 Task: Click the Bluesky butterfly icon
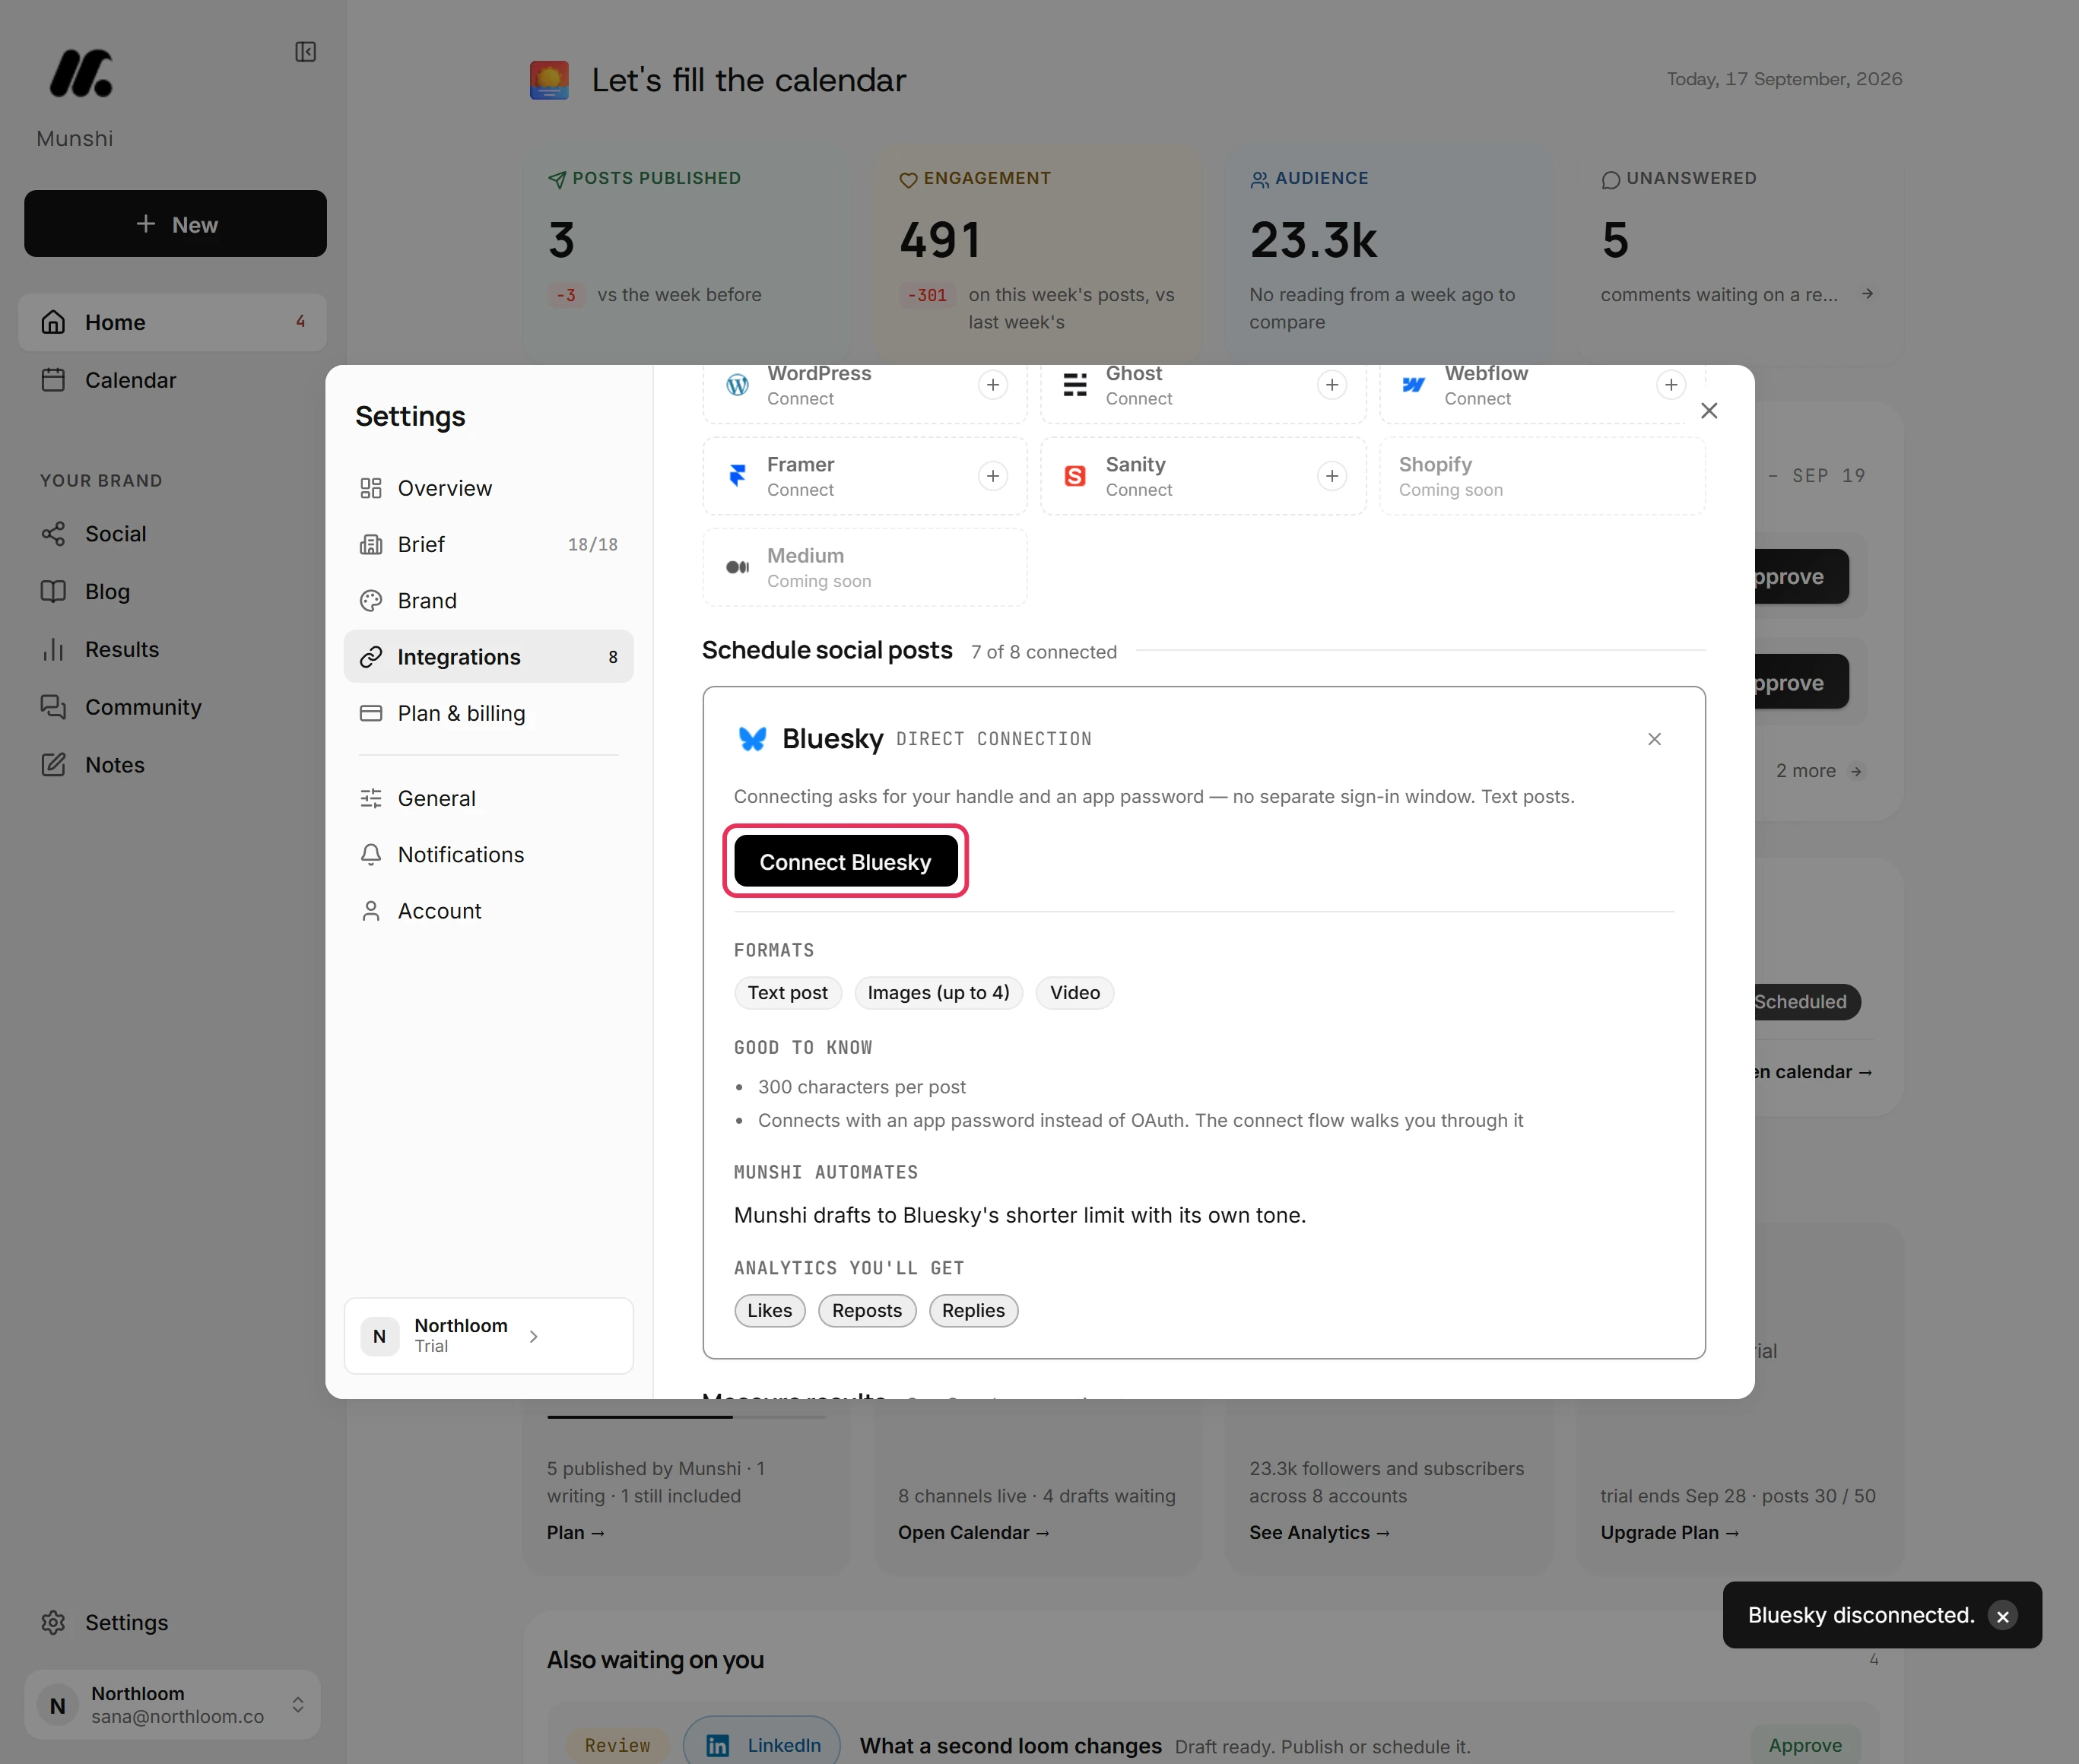tap(752, 739)
